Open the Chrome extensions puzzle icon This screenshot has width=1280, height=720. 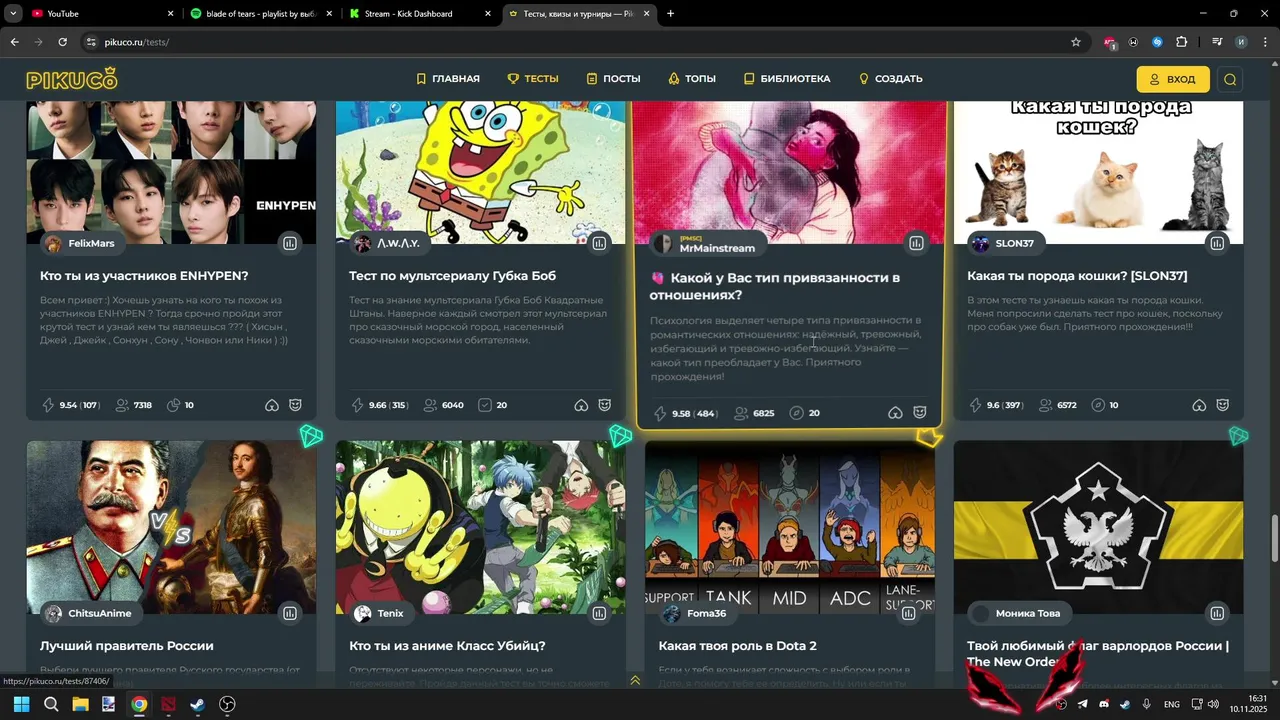1181,42
